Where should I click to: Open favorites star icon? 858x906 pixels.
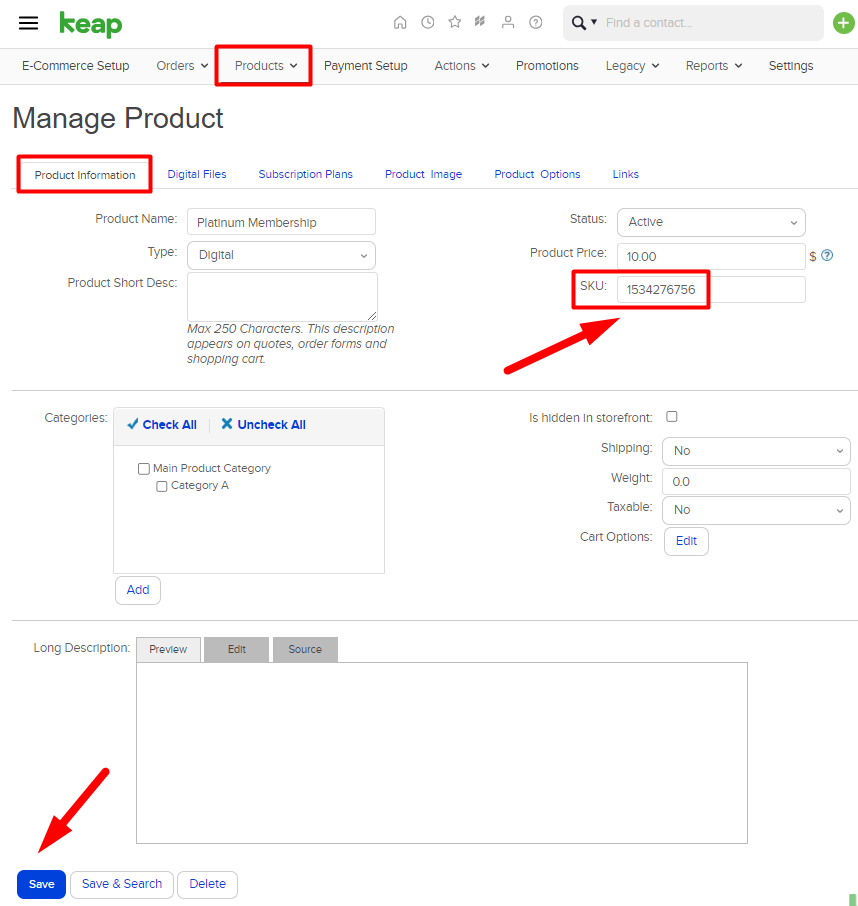pos(455,22)
